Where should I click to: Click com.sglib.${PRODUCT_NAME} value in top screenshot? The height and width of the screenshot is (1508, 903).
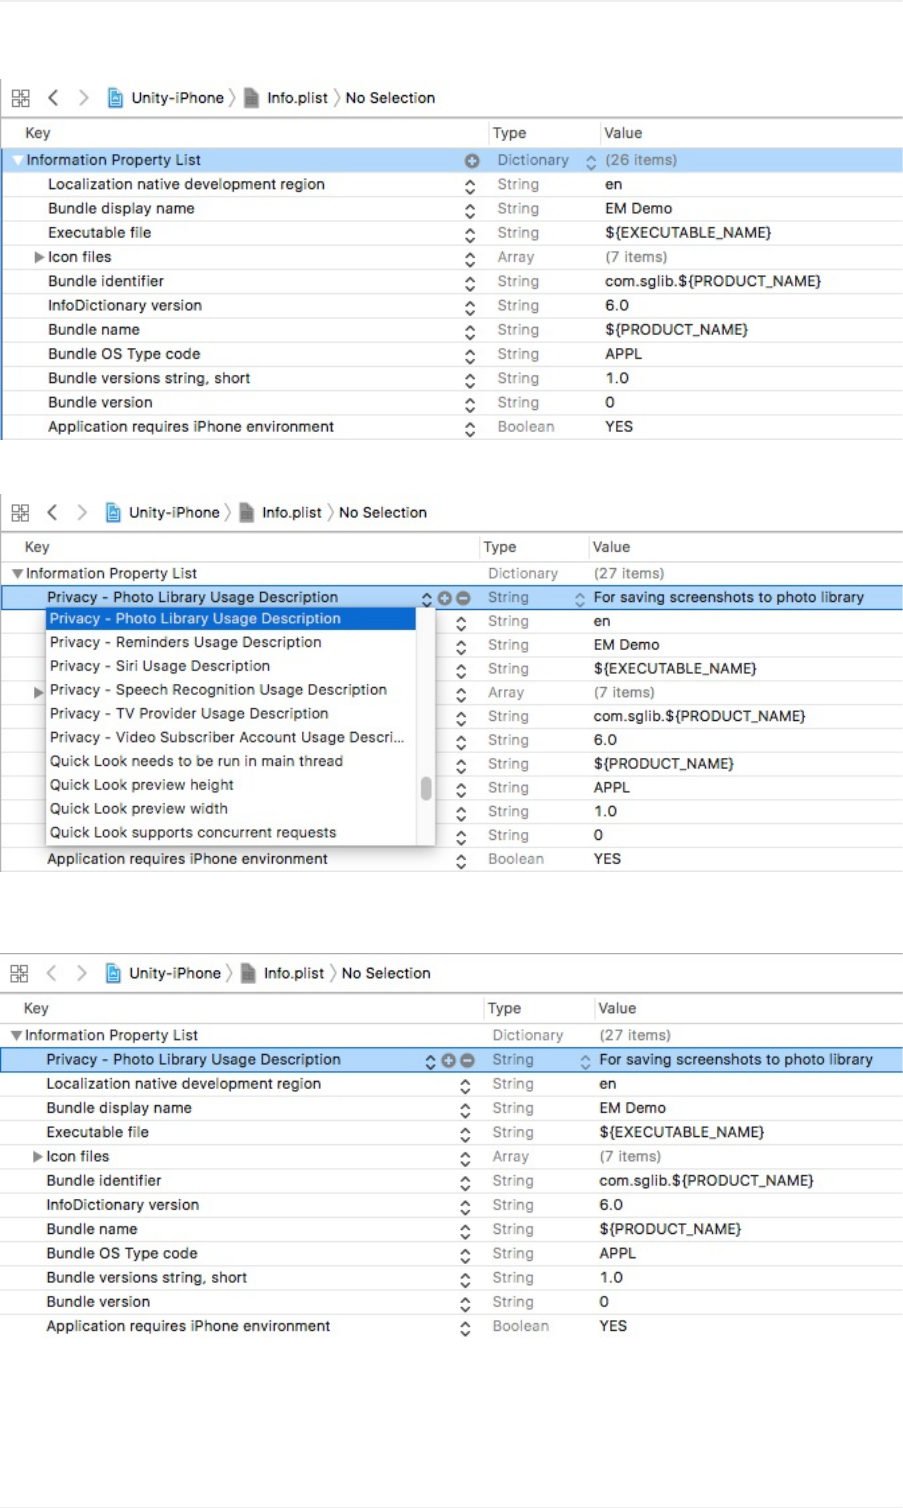pyautogui.click(x=713, y=282)
